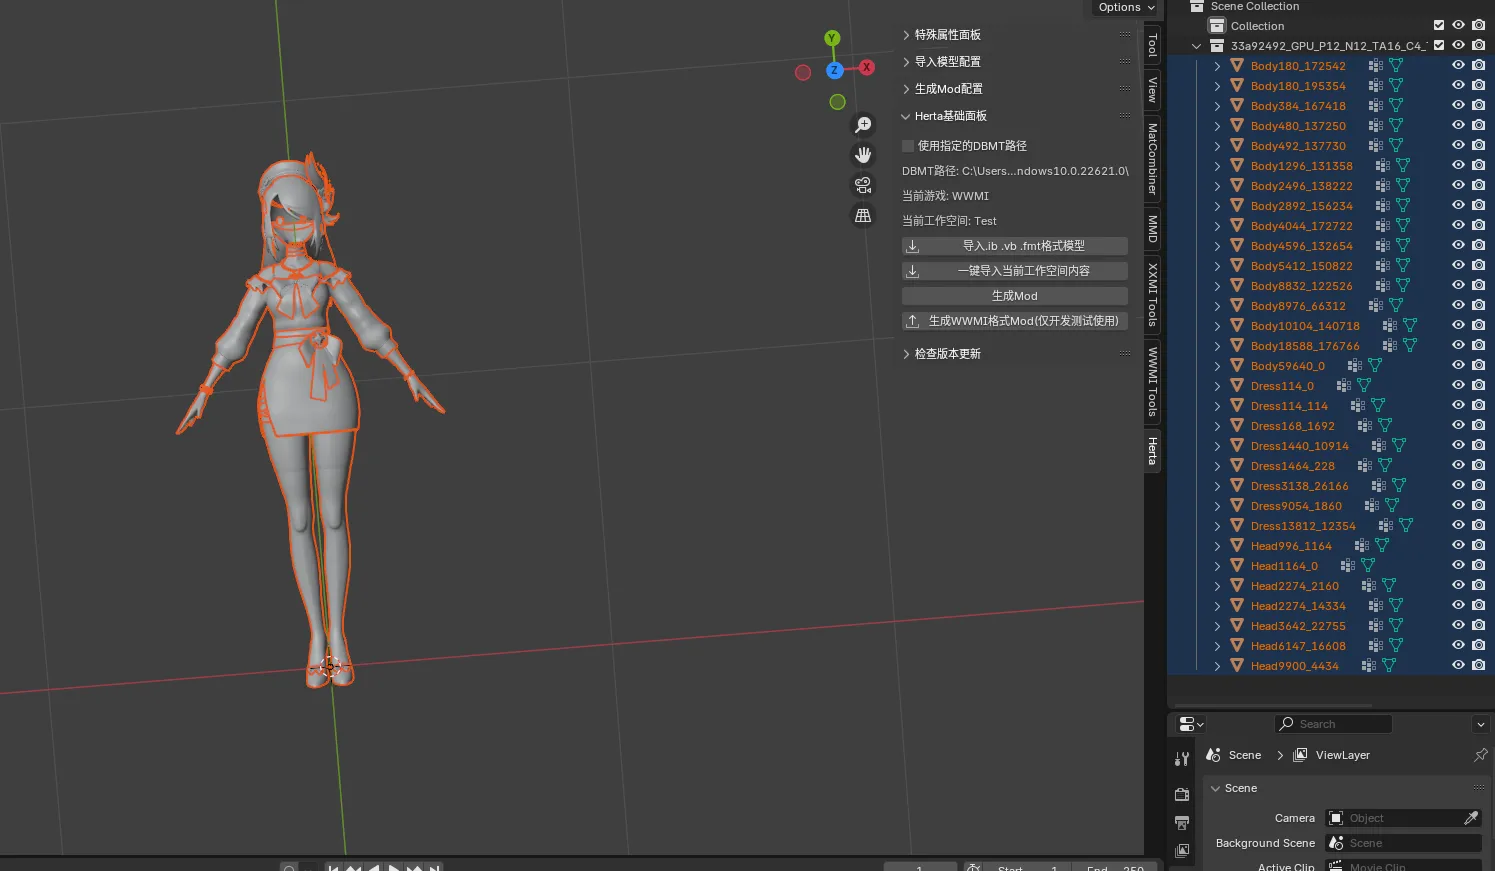Viewport: 1495px width, 871px height.
Task: Switch to the Tool sidebar tab
Action: [1152, 45]
